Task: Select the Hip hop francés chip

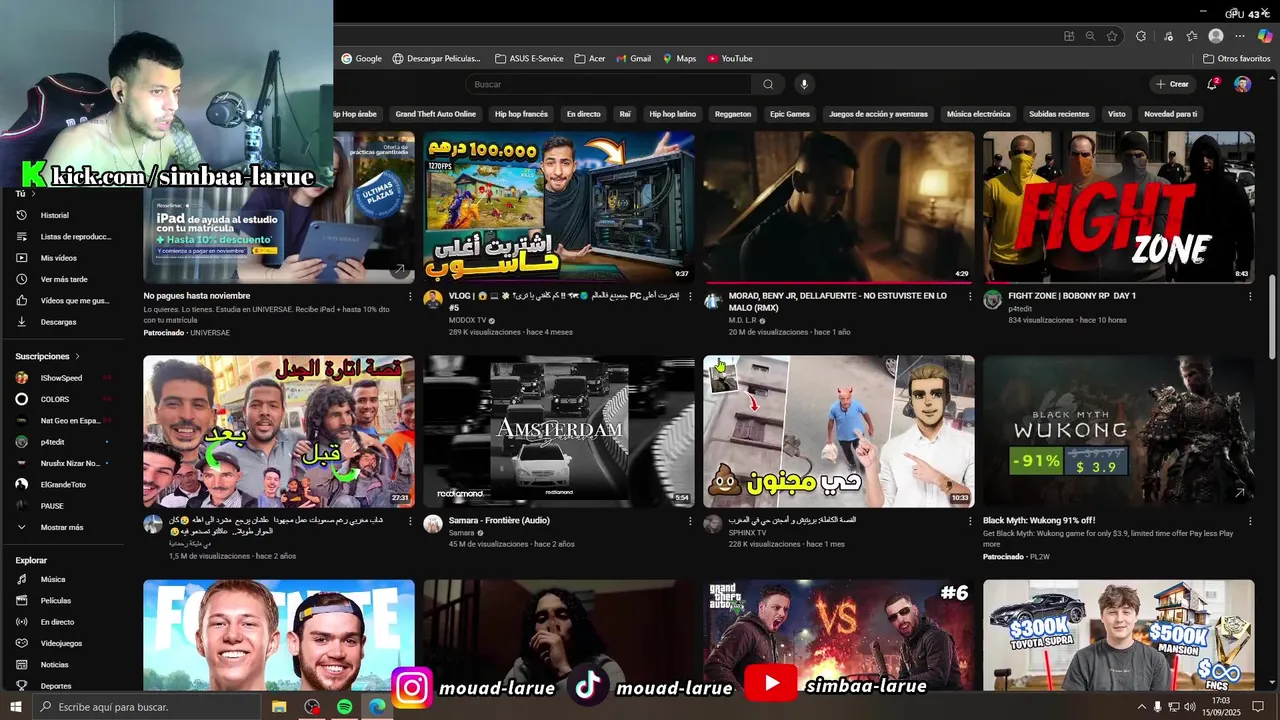Action: pos(521,114)
